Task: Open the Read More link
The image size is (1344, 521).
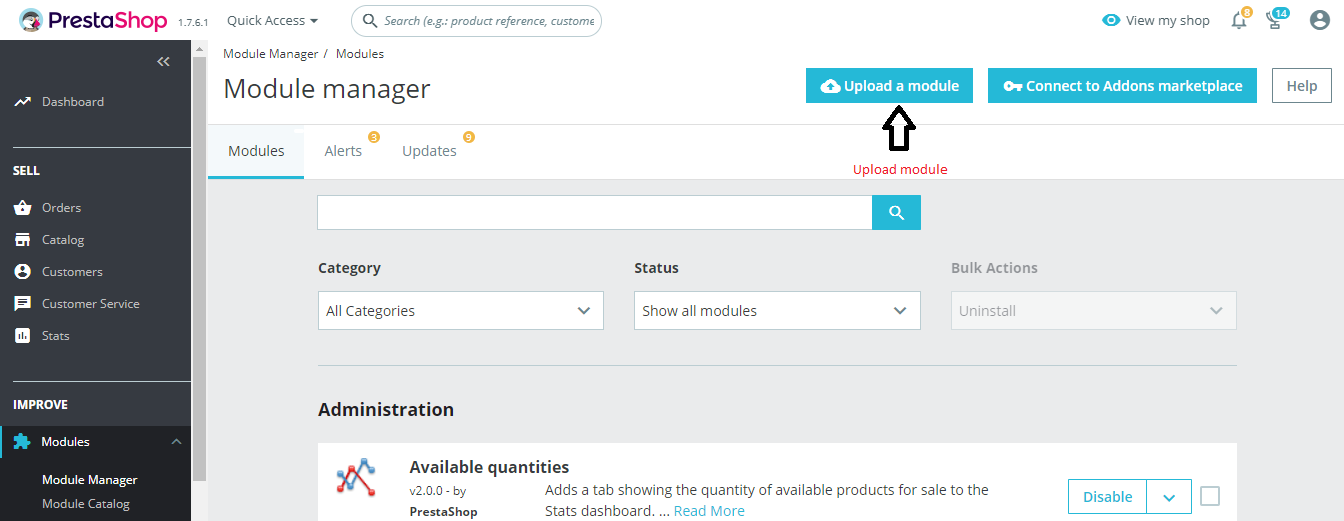Action: [709, 511]
